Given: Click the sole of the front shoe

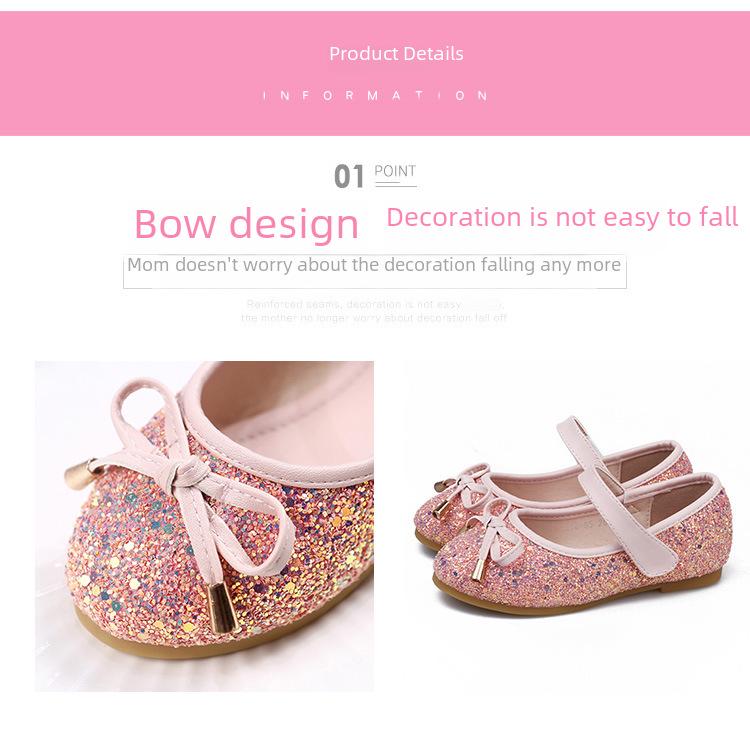Looking at the screenshot, I should (574, 599).
